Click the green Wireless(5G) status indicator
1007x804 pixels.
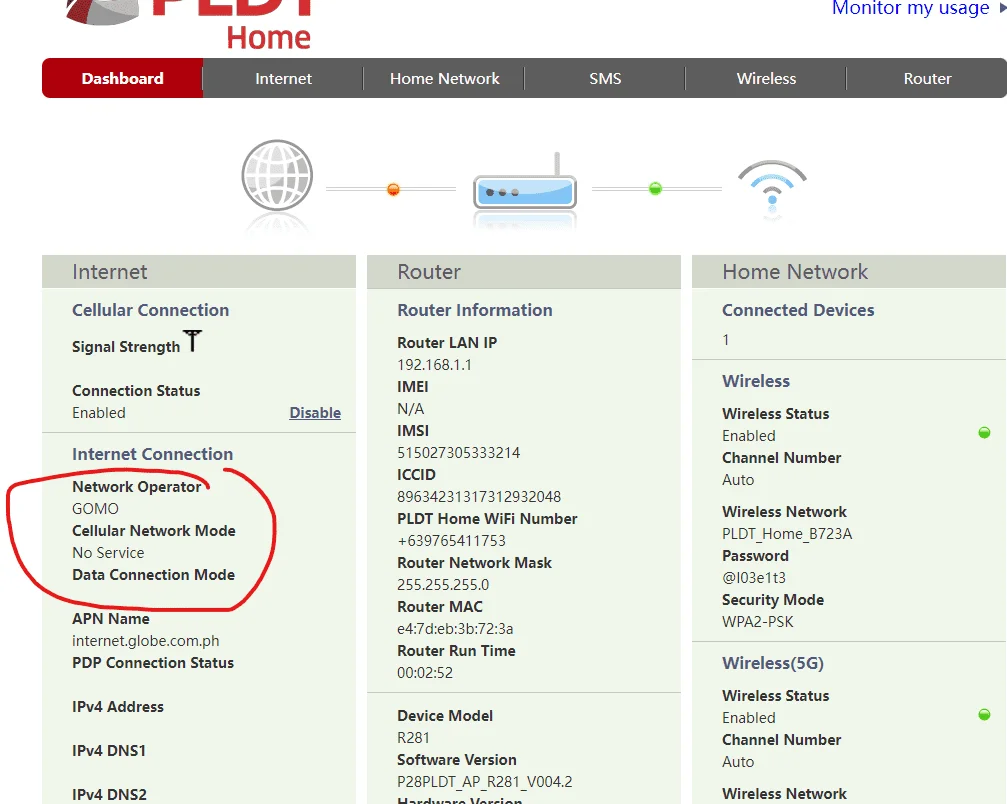[x=984, y=715]
